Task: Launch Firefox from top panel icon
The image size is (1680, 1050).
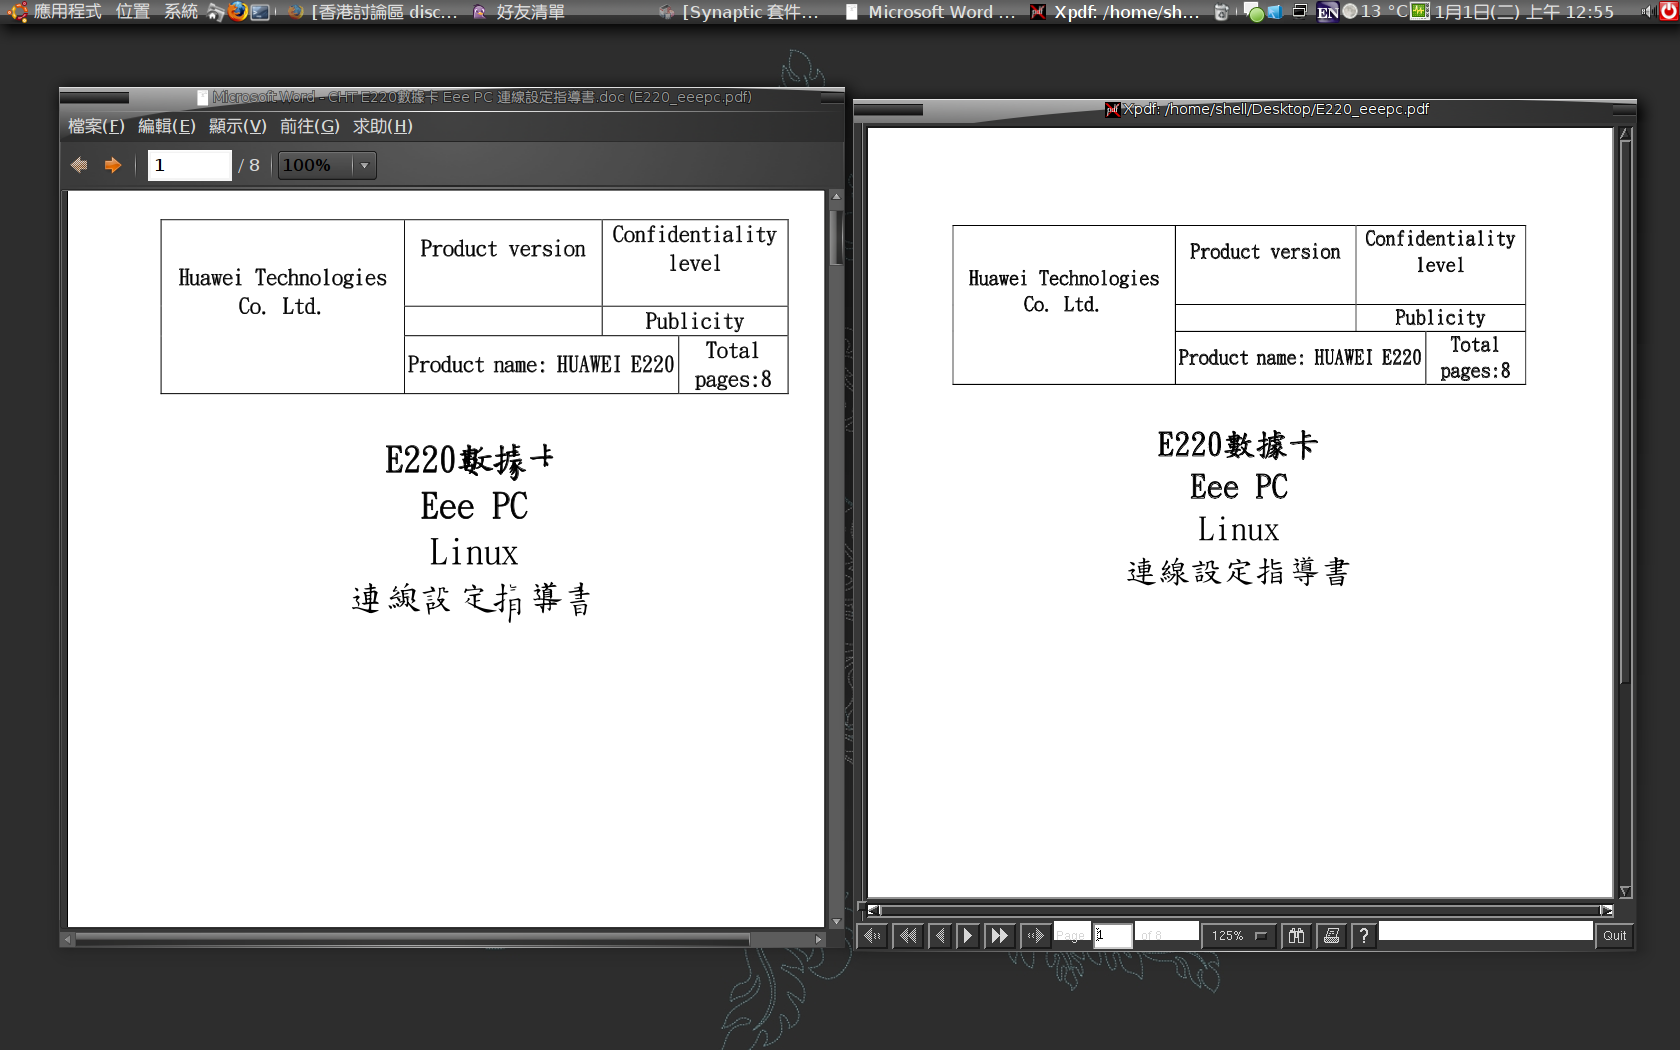Action: pyautogui.click(x=238, y=11)
